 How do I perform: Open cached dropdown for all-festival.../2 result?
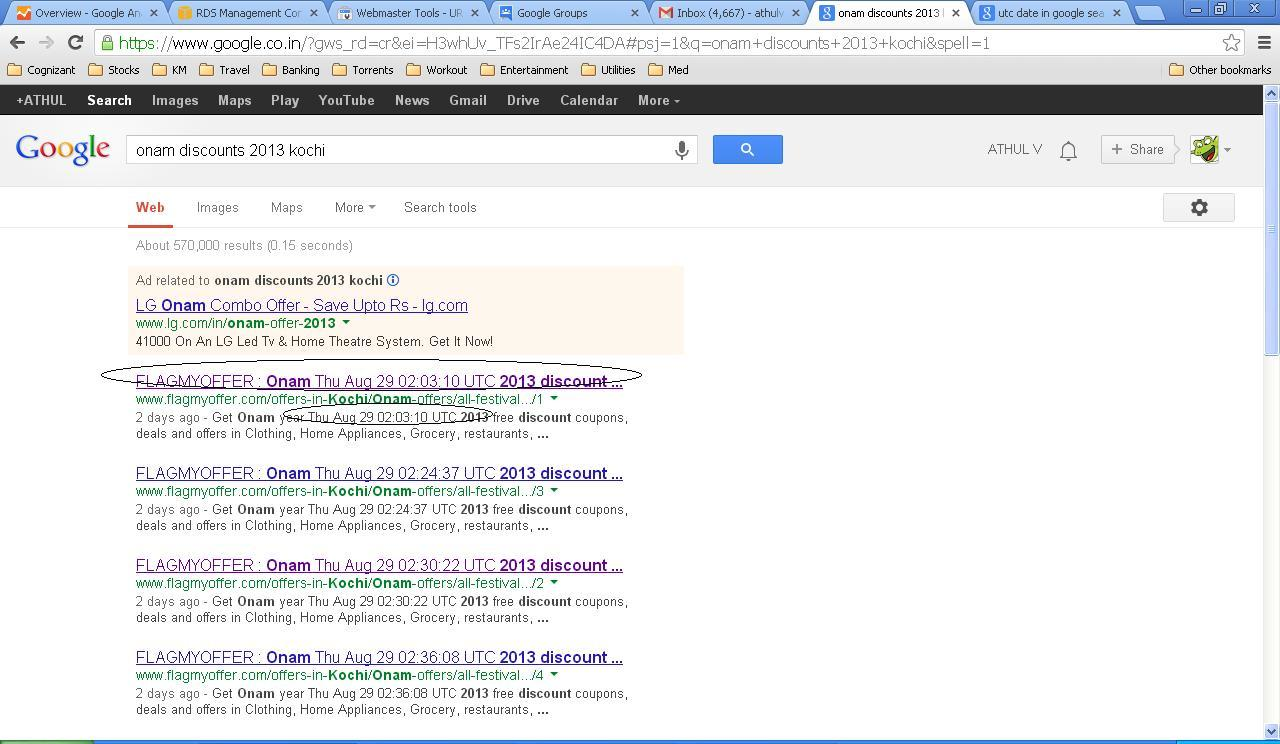(x=554, y=583)
